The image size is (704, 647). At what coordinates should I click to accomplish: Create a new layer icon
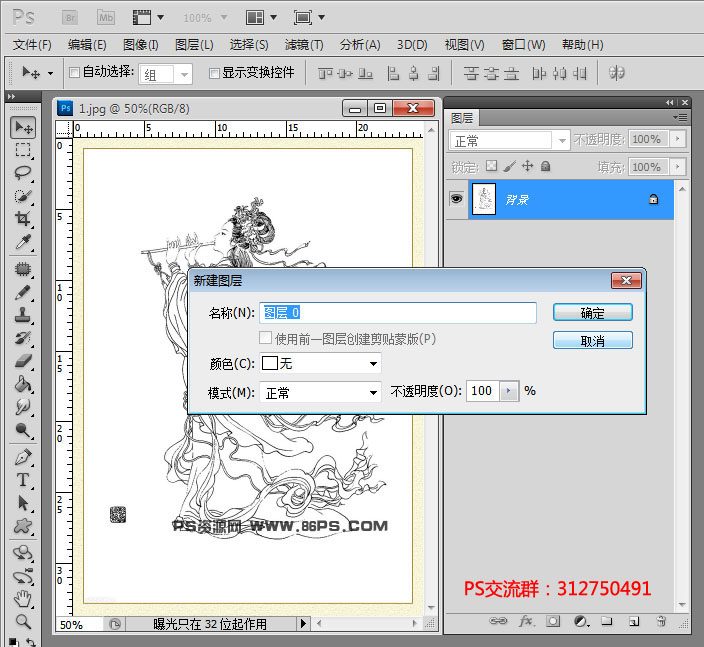coord(634,621)
